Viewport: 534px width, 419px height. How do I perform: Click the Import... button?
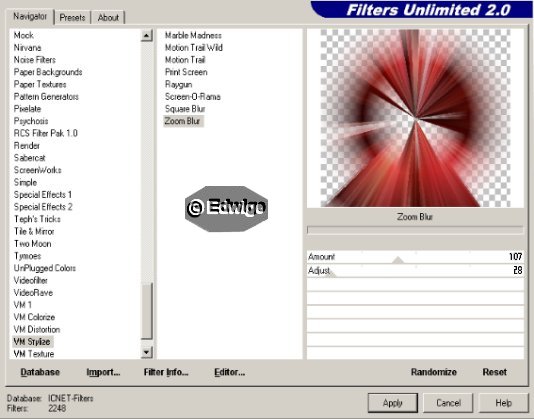pyautogui.click(x=103, y=372)
